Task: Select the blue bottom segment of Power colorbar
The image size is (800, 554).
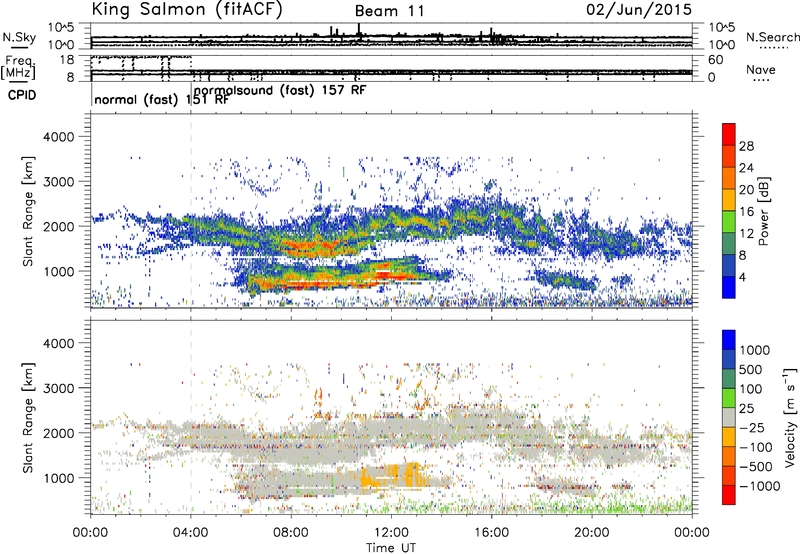Action: pyautogui.click(x=729, y=287)
